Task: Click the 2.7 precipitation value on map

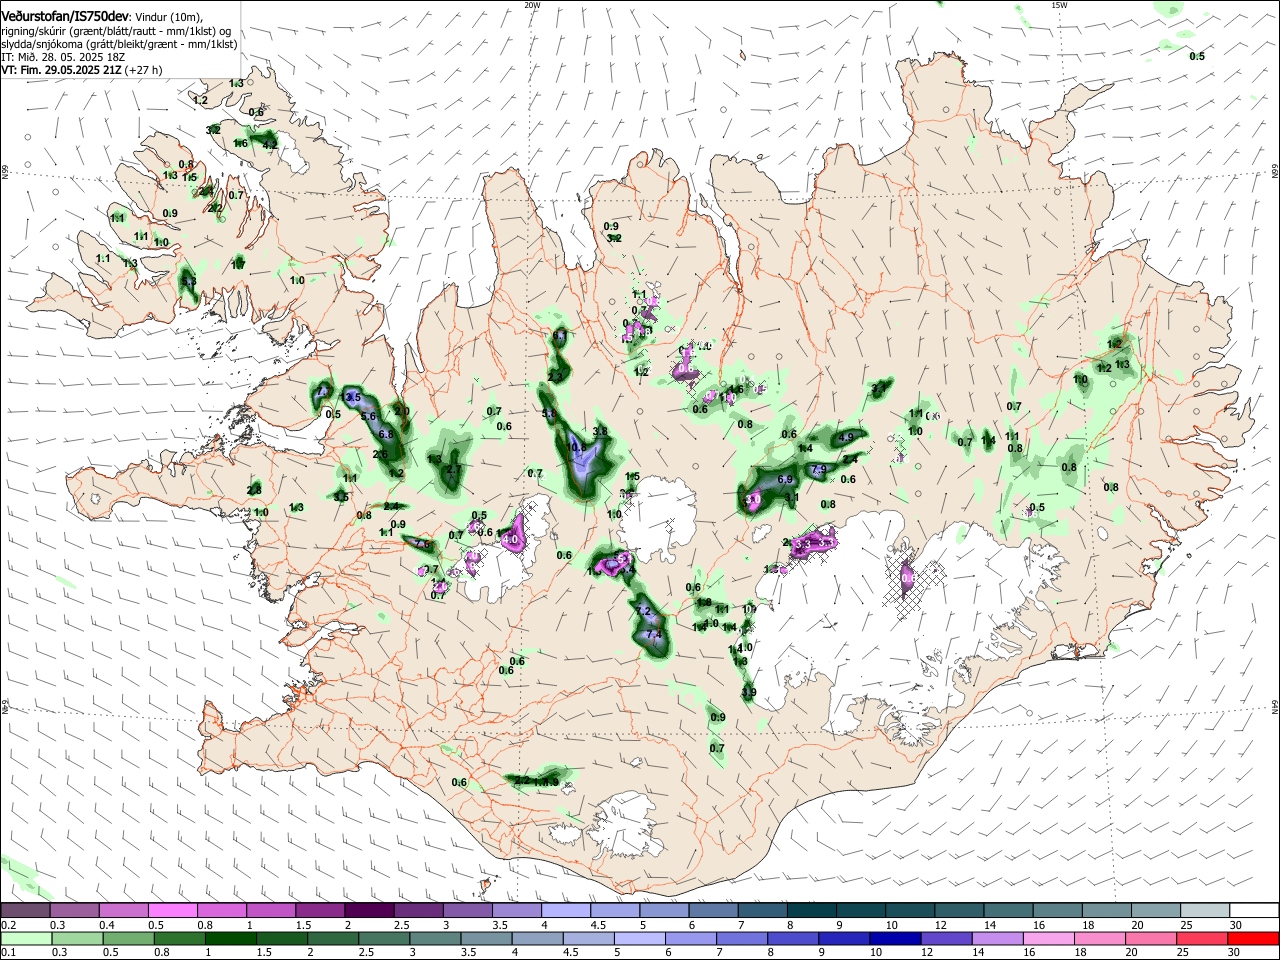Action: (454, 469)
